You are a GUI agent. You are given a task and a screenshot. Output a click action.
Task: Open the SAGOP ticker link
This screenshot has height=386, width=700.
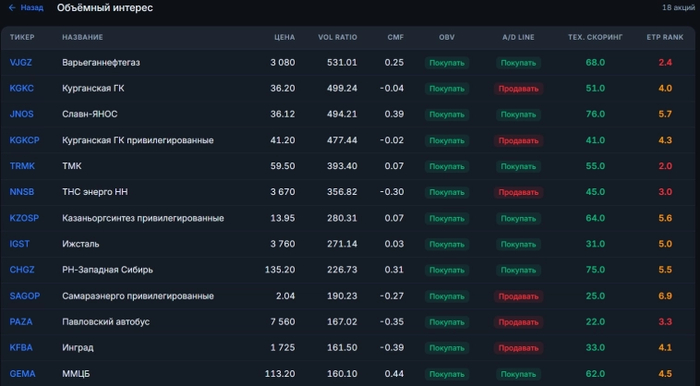(x=25, y=296)
